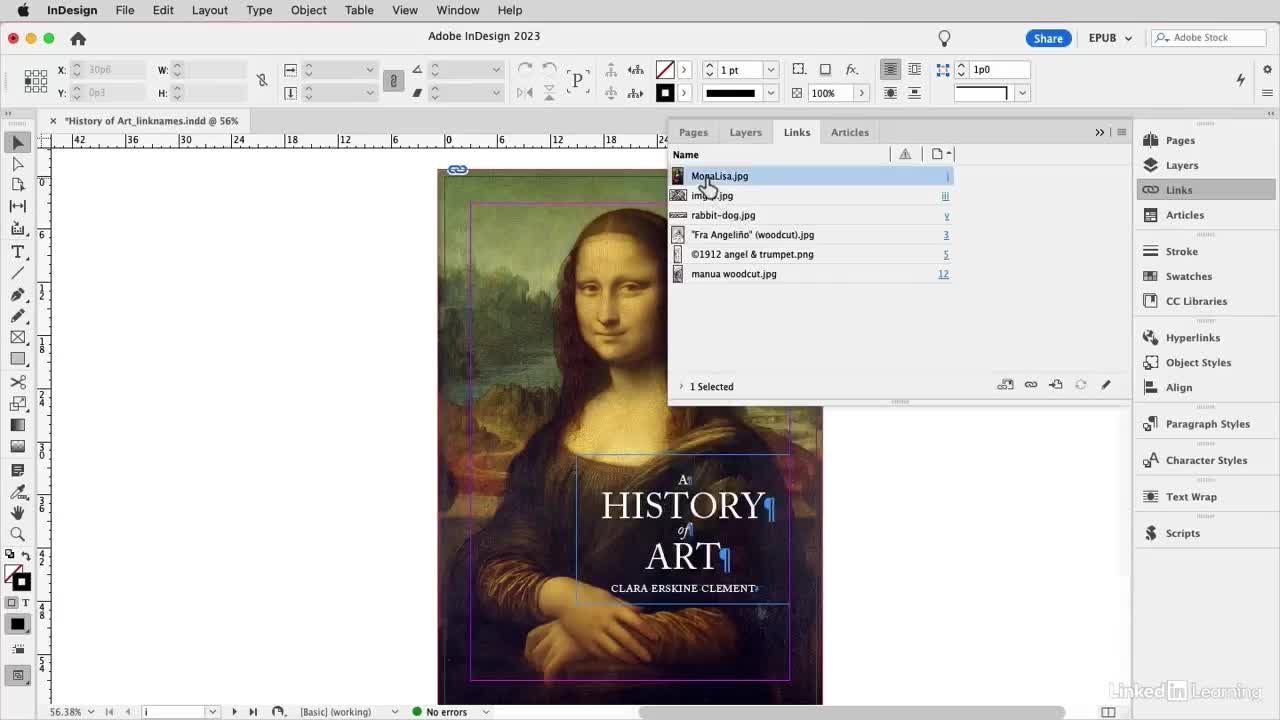The height and width of the screenshot is (720, 1280).
Task: Select the Pencil tool
Action: point(18,316)
